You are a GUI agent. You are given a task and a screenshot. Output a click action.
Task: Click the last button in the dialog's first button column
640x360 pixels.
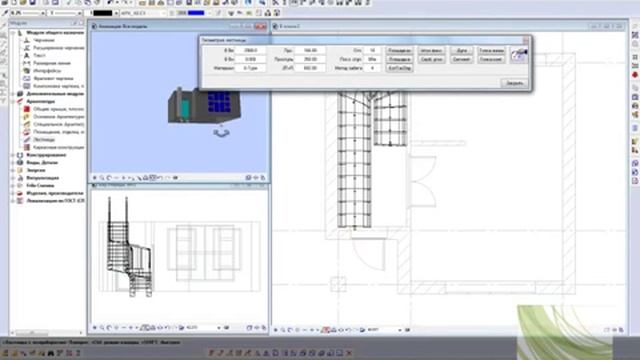(399, 68)
